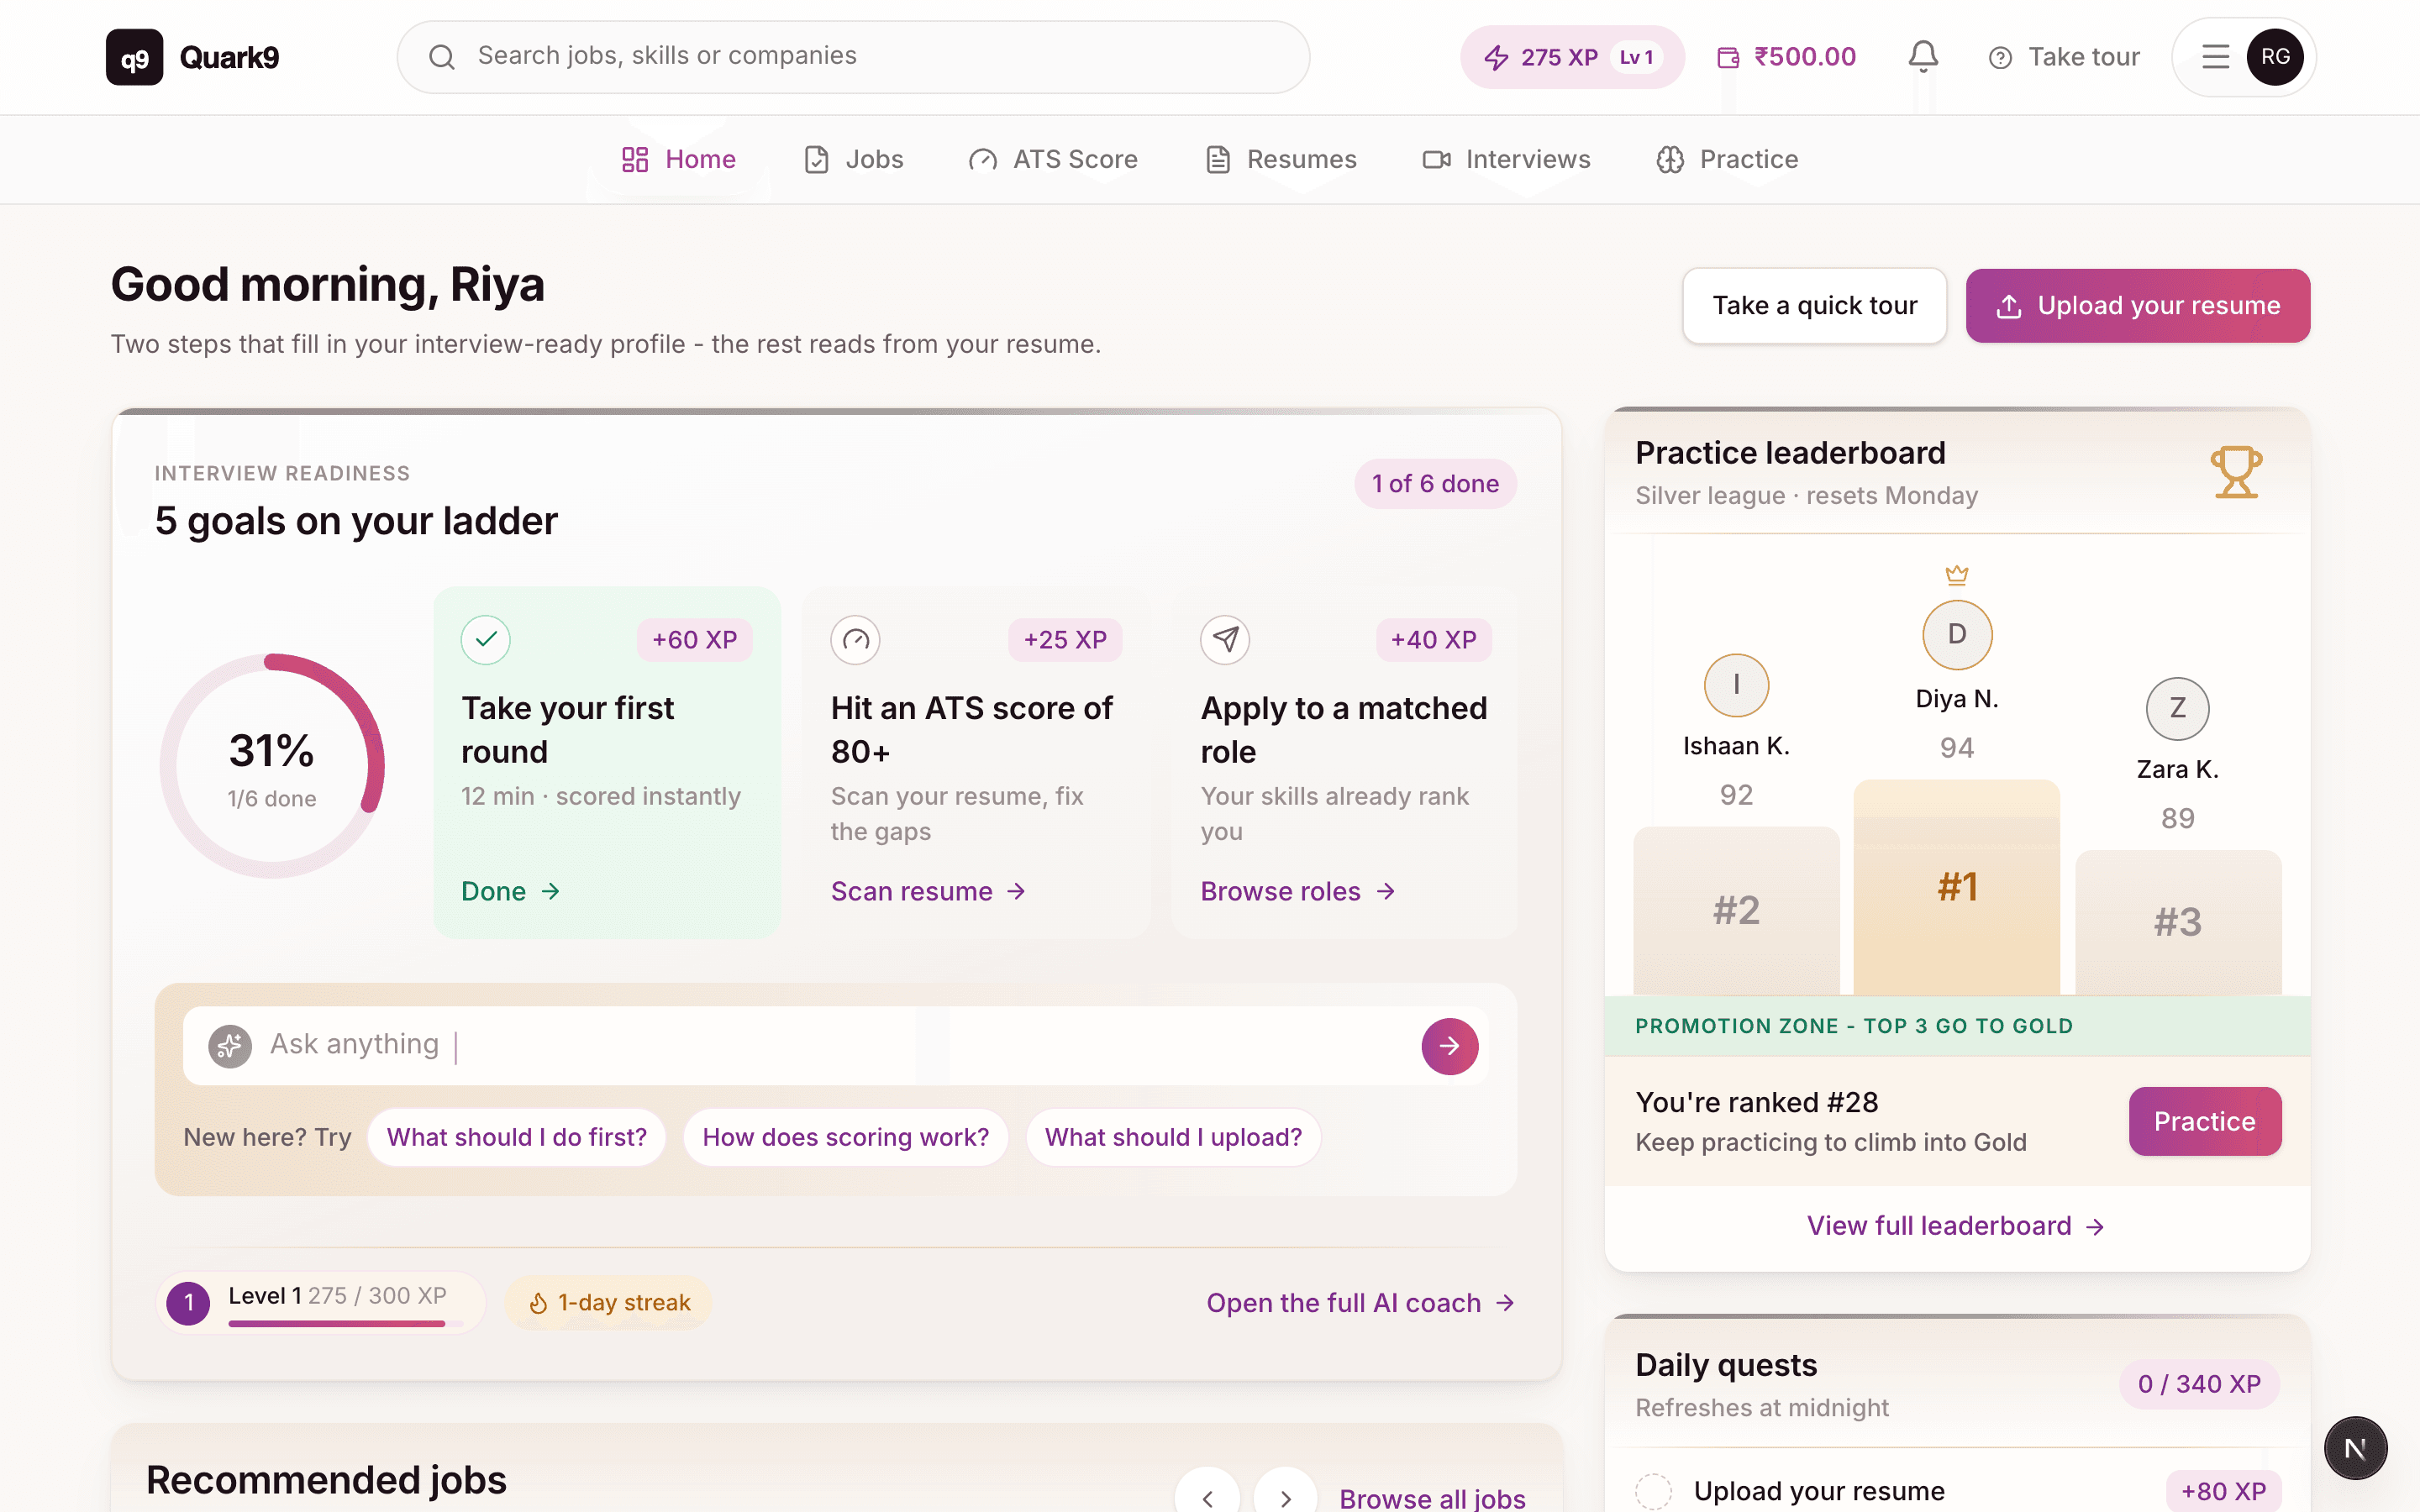Screen dimensions: 2420x1512
Task: Click the level 1 circle badge
Action: click(x=188, y=1303)
